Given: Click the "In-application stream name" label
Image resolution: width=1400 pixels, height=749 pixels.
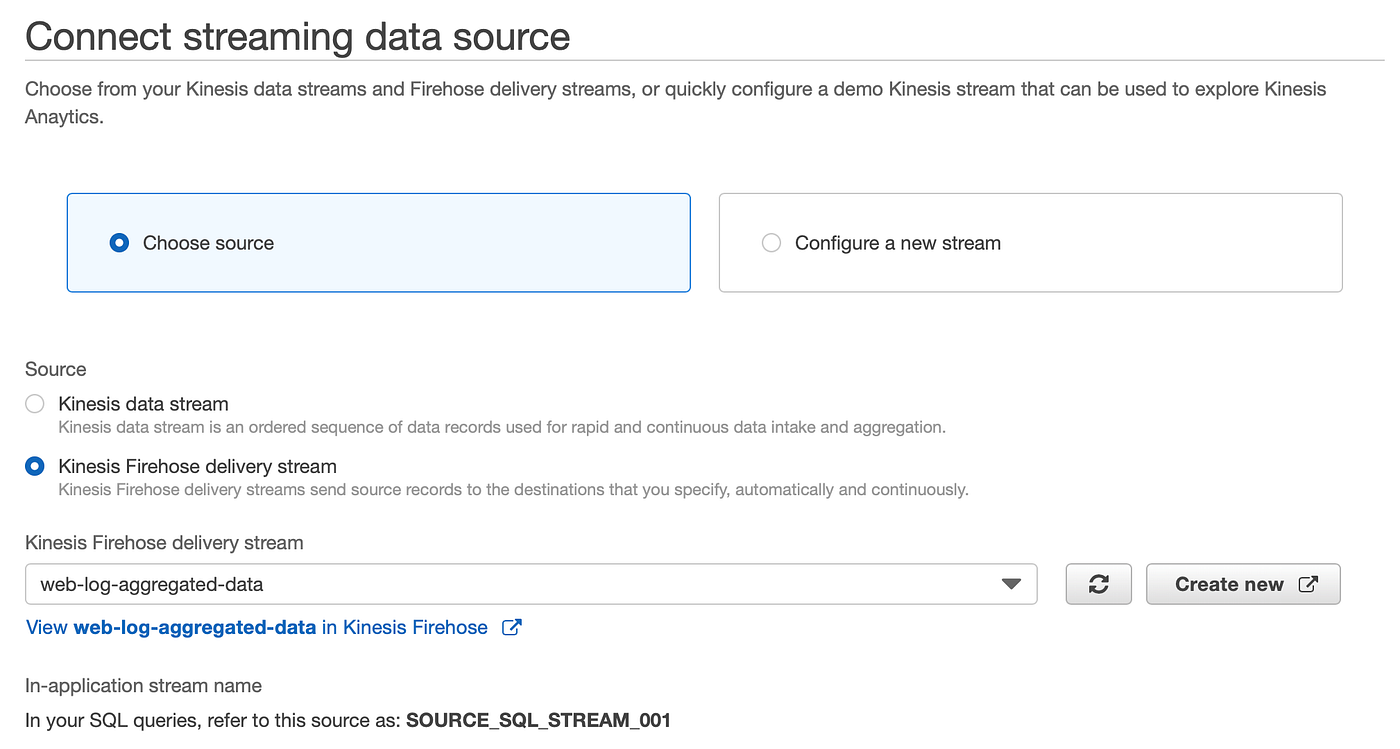Looking at the screenshot, I should [143, 686].
